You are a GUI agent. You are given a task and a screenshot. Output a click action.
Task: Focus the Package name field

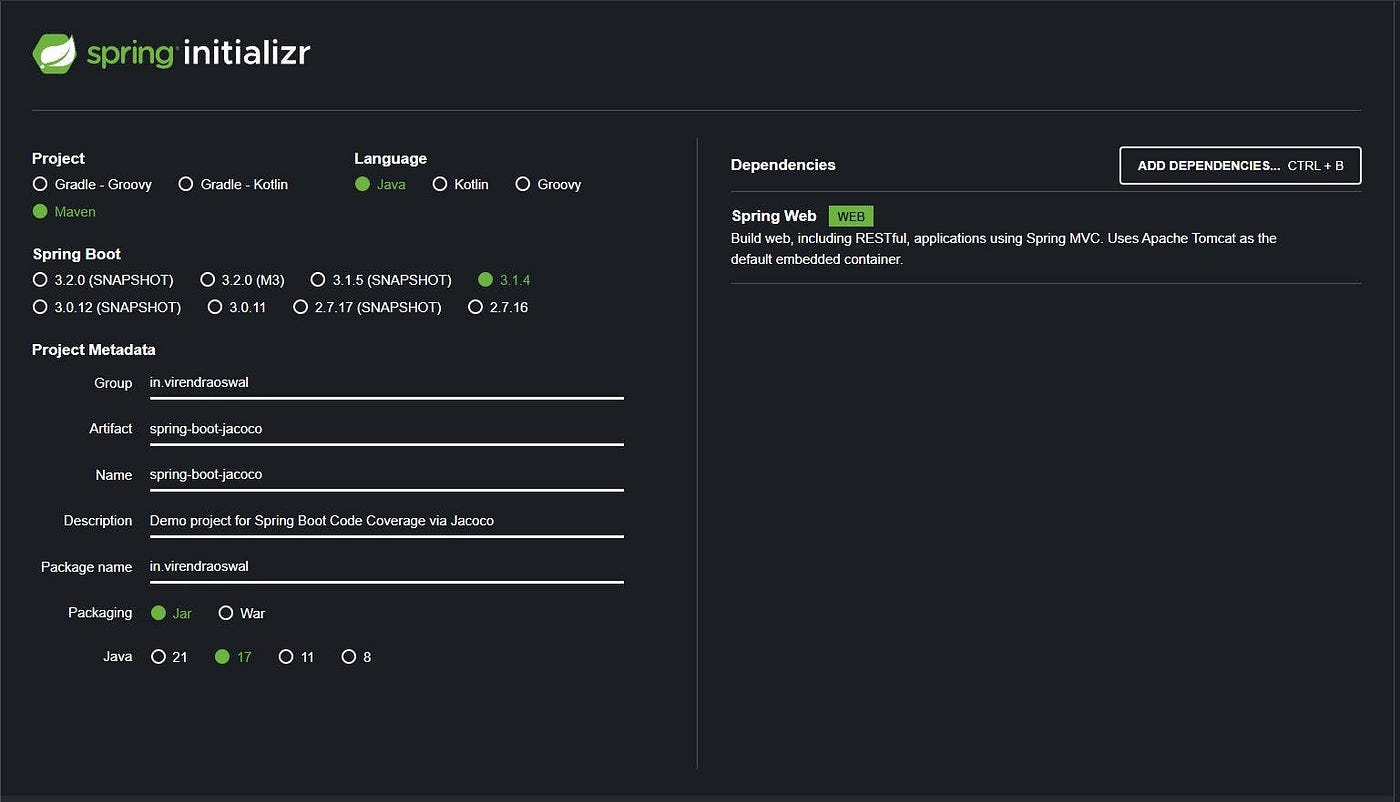[x=386, y=567]
